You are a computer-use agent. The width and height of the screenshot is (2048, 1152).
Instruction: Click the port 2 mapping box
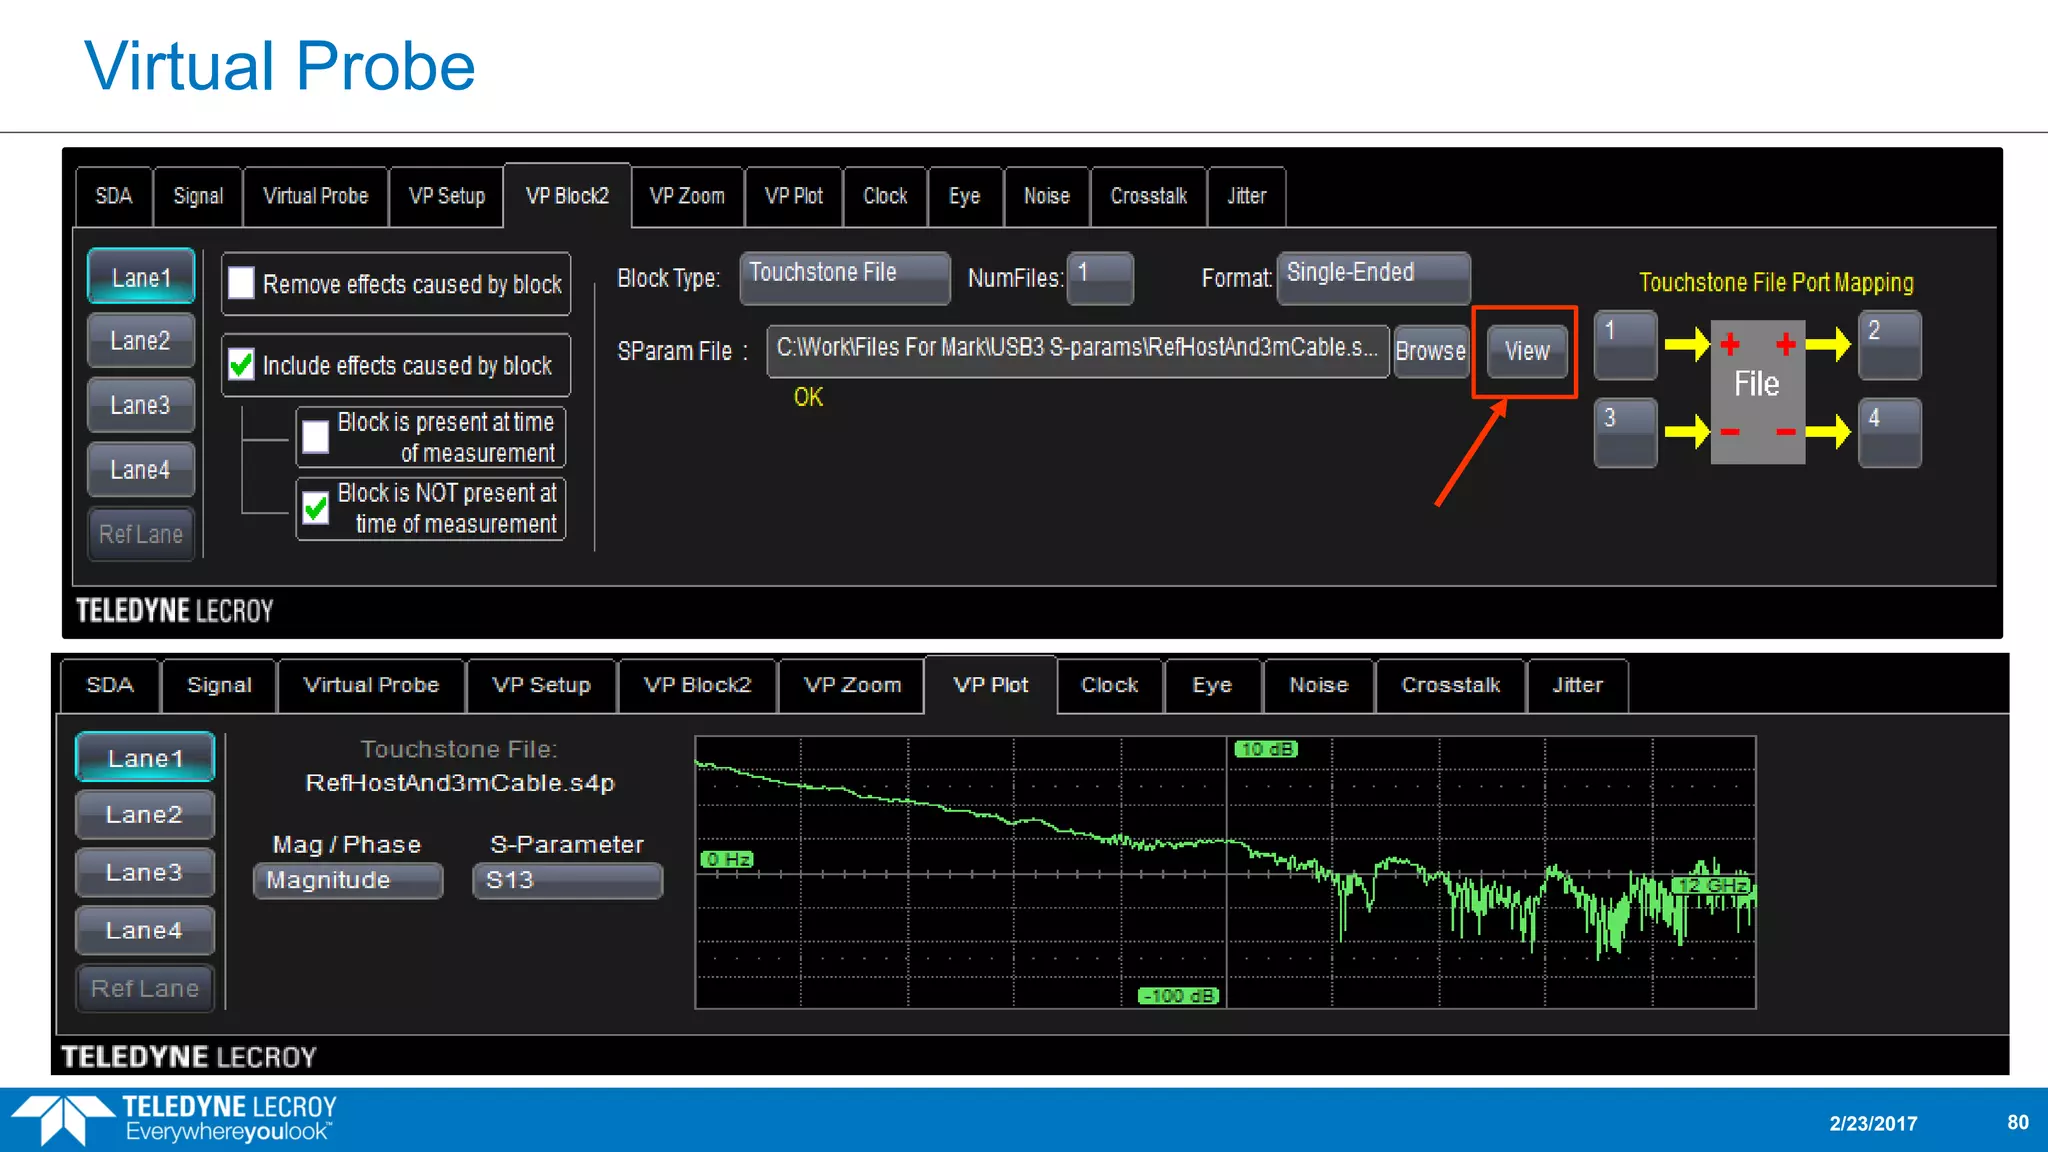[1889, 345]
